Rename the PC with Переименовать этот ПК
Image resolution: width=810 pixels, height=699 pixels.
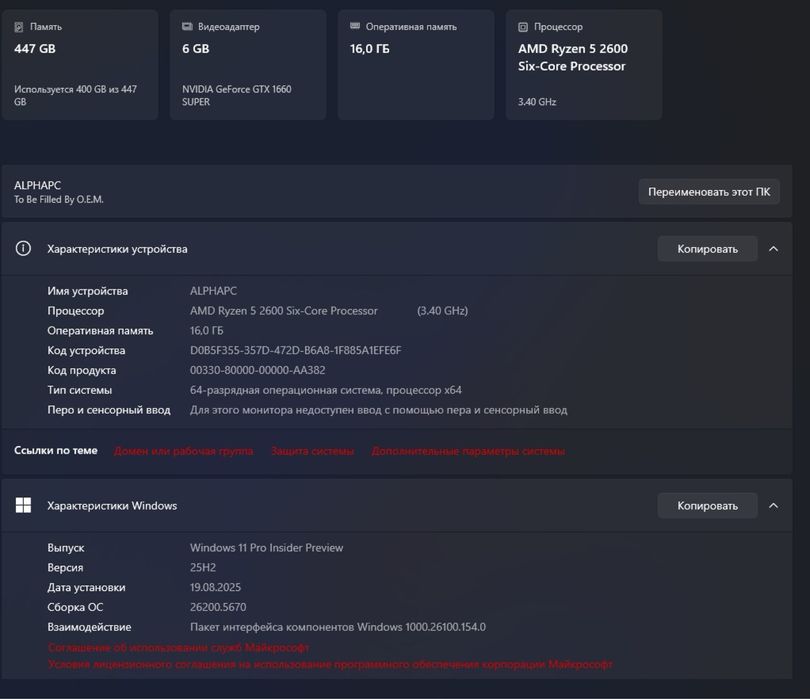[709, 192]
